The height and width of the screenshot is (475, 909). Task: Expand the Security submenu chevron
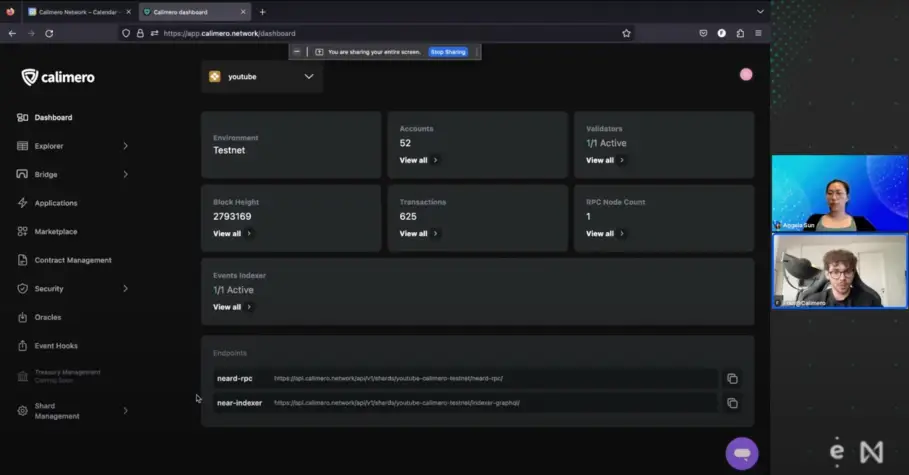click(x=125, y=288)
